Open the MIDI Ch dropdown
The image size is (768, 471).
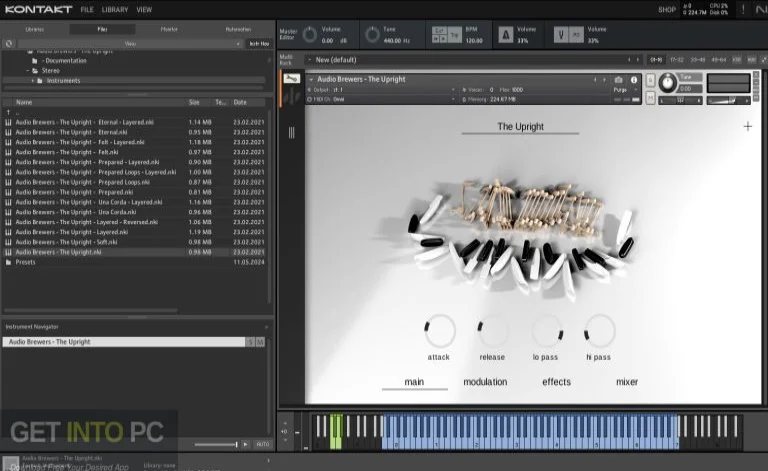pos(382,99)
